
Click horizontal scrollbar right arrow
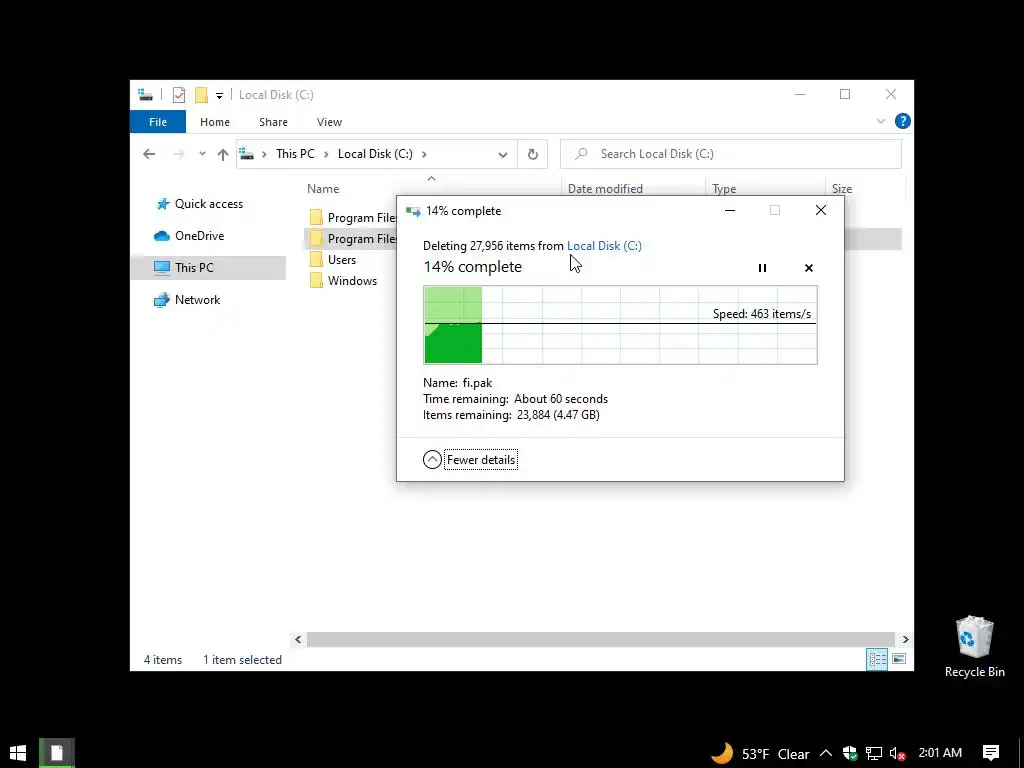(x=905, y=639)
